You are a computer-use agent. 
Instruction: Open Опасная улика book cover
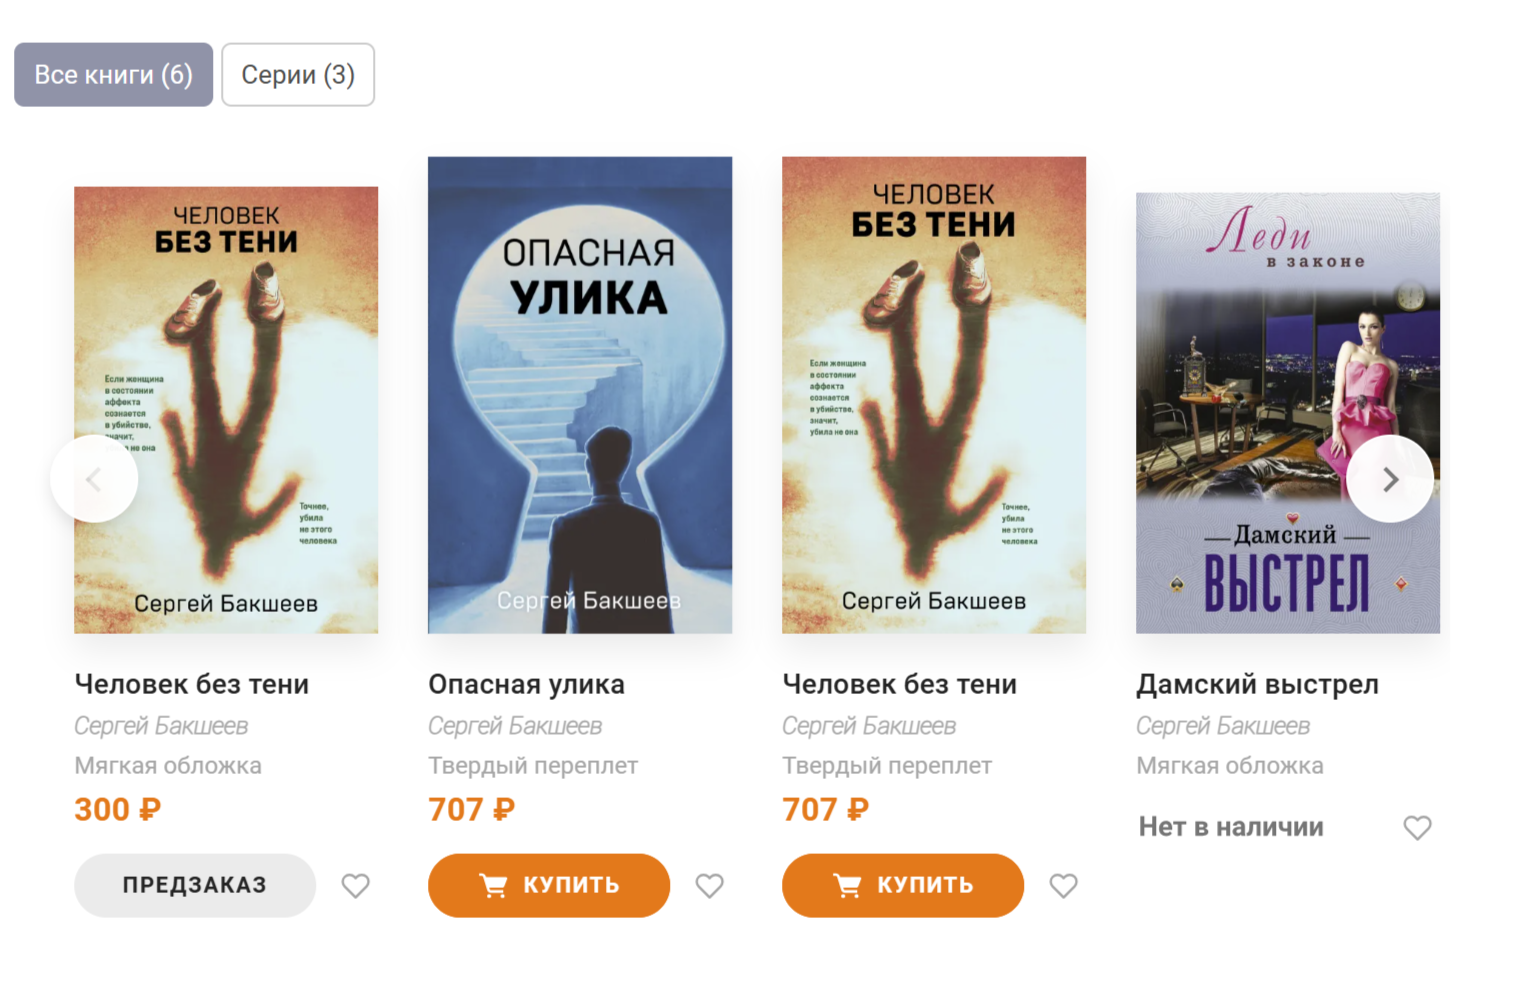(x=580, y=395)
